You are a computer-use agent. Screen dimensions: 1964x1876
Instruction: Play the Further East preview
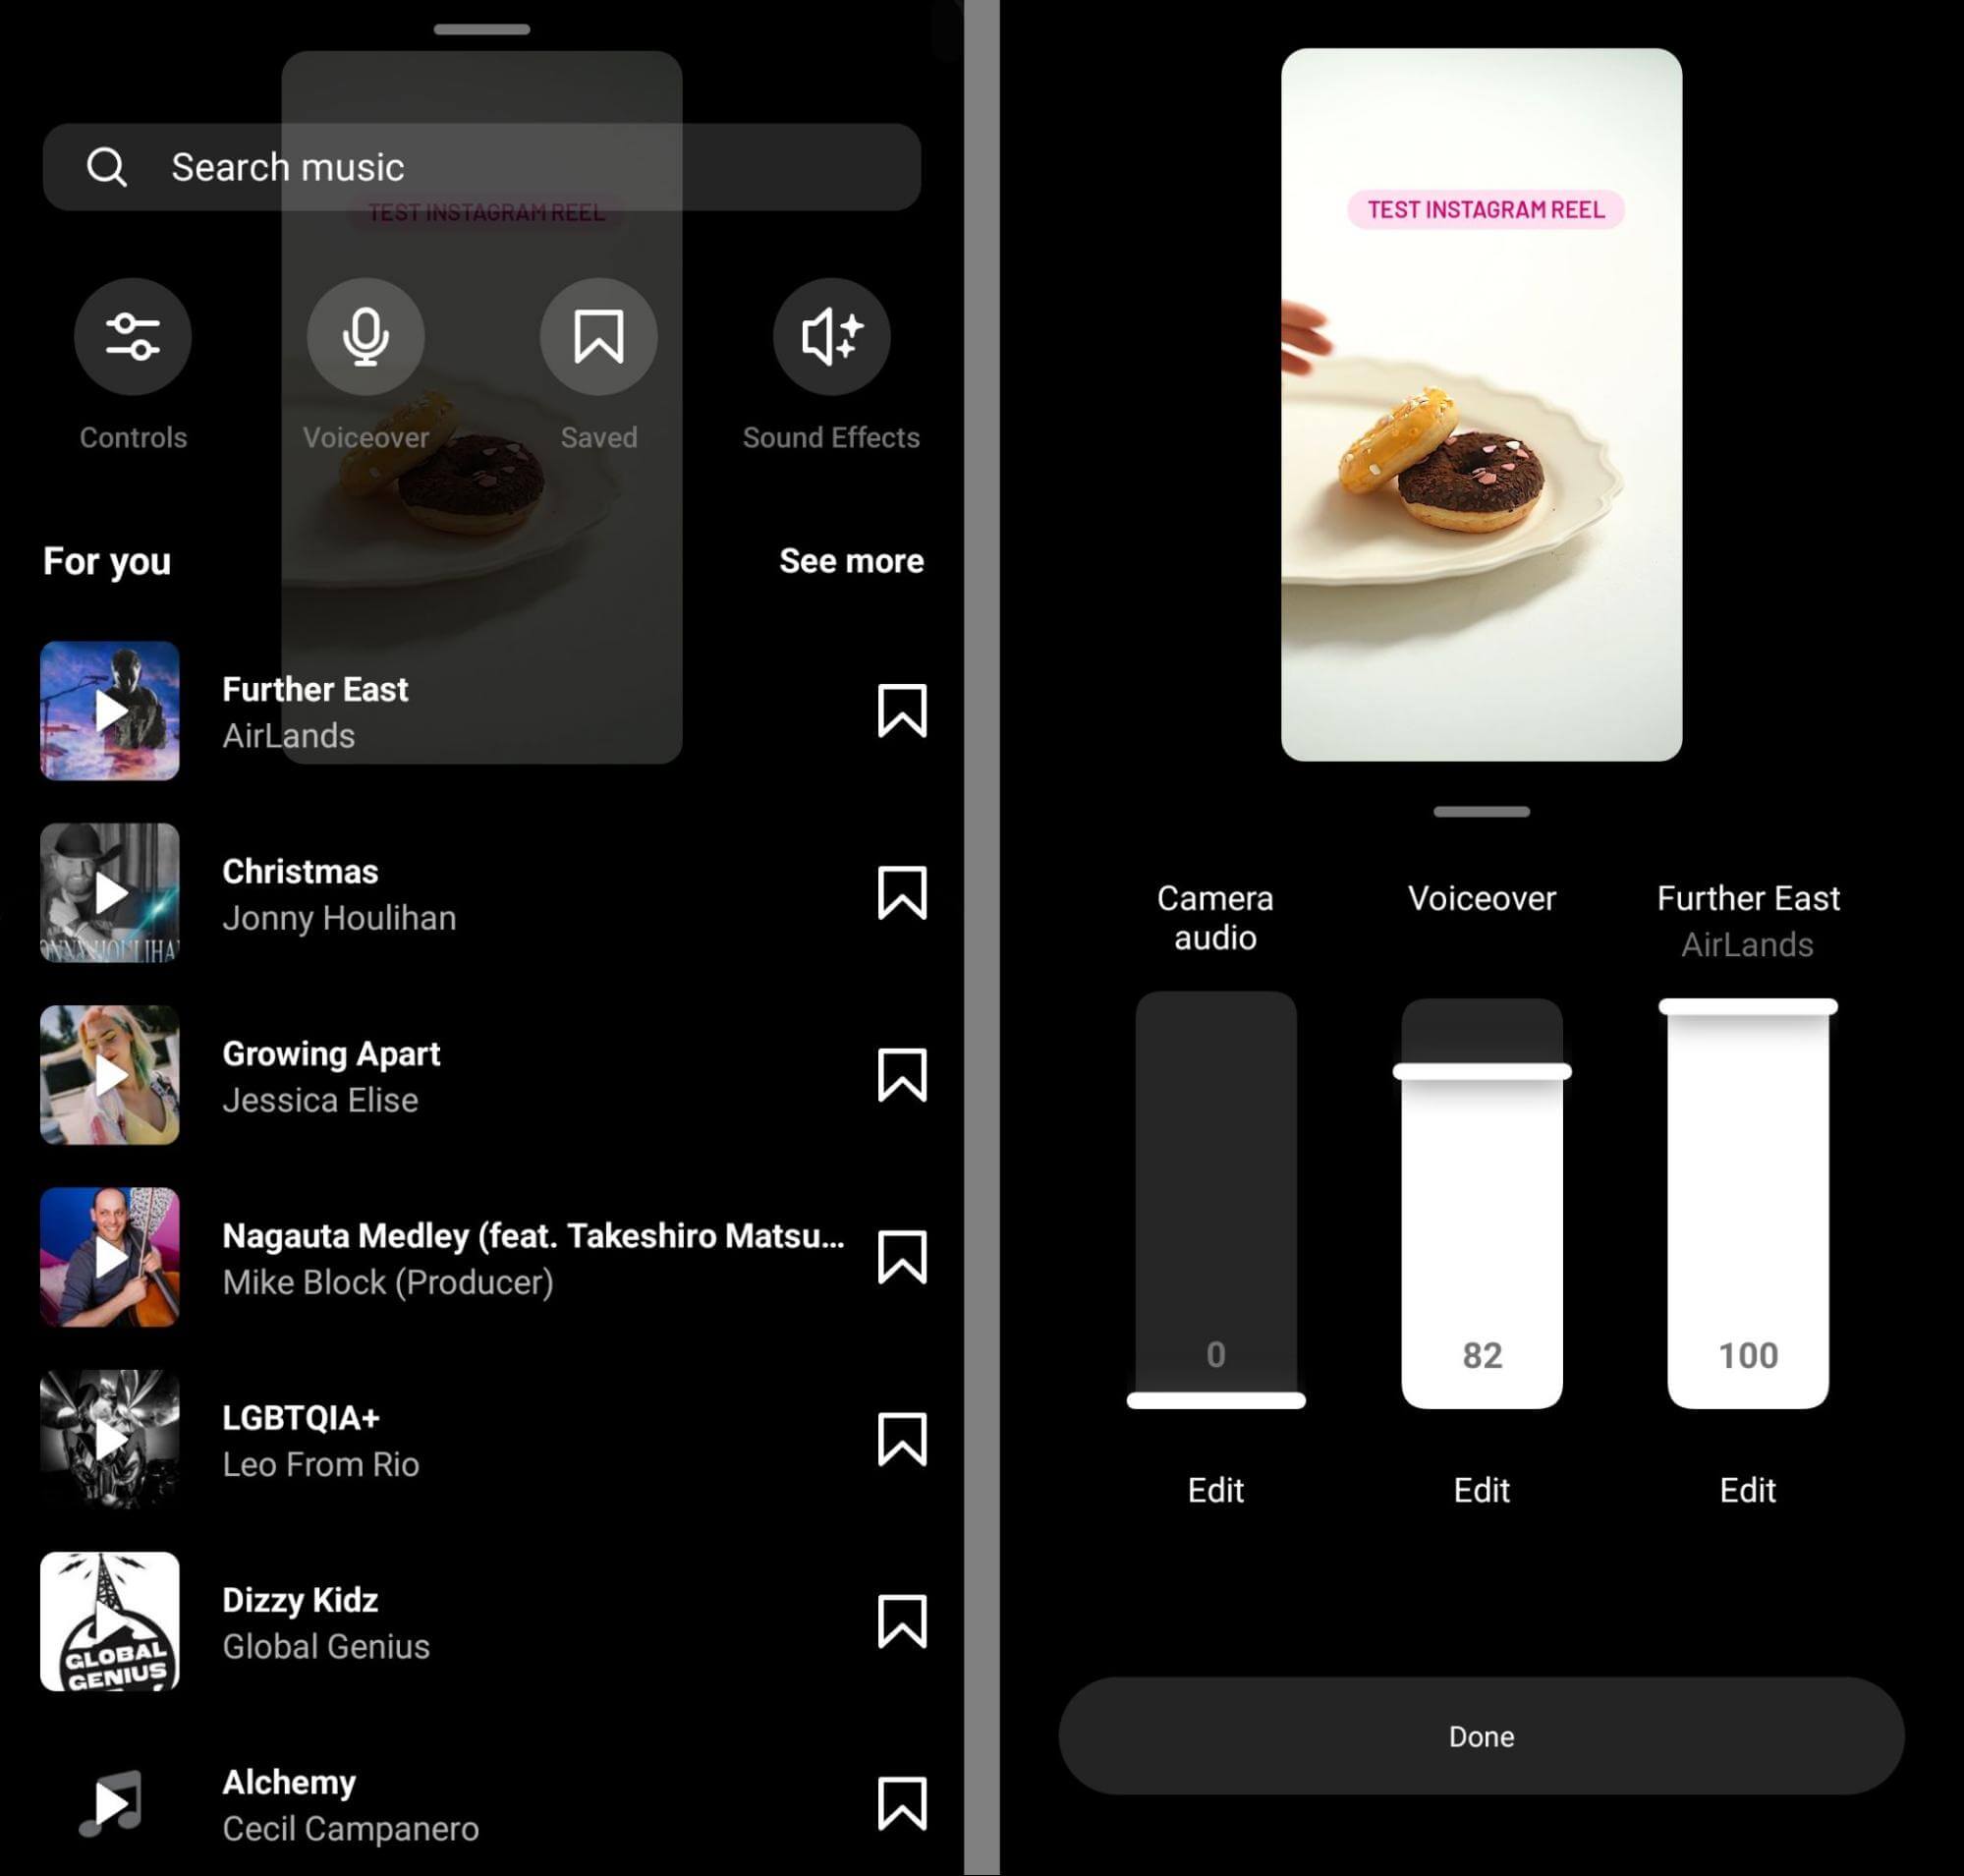[x=110, y=711]
